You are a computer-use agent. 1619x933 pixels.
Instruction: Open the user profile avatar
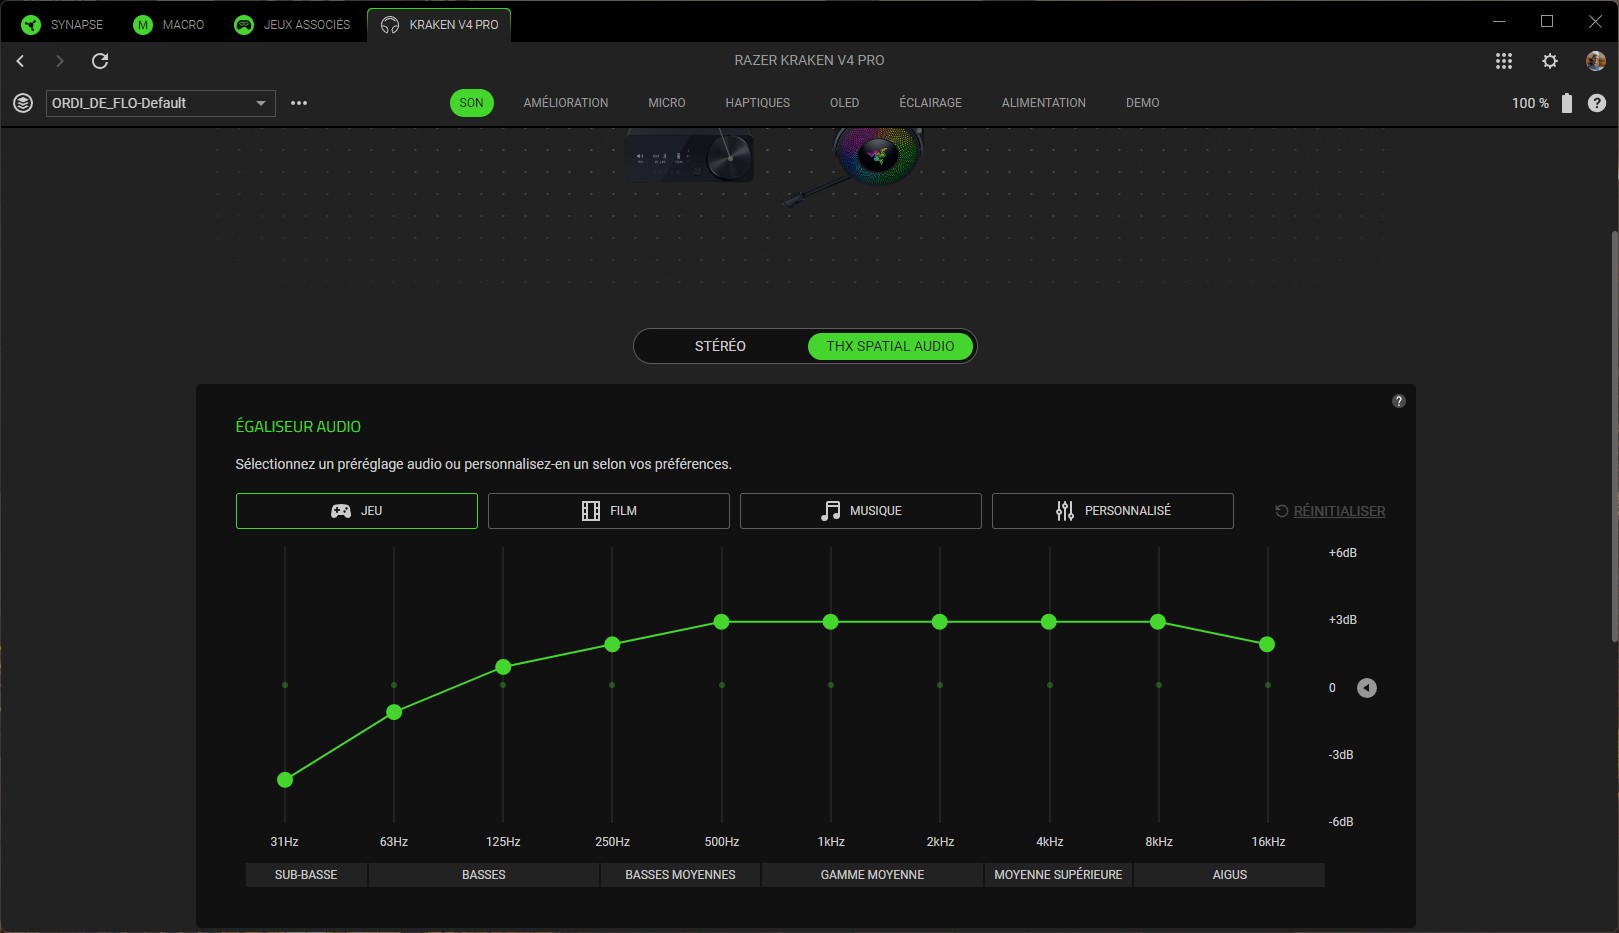coord(1596,61)
